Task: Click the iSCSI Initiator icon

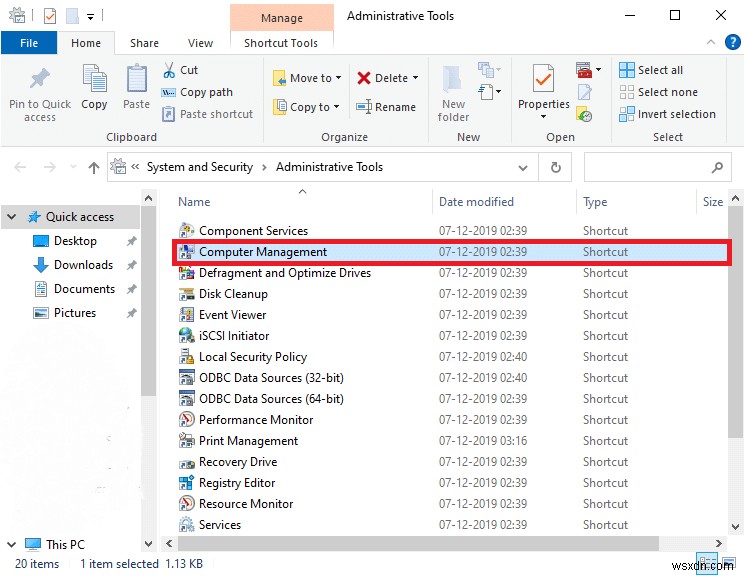Action: (x=186, y=336)
